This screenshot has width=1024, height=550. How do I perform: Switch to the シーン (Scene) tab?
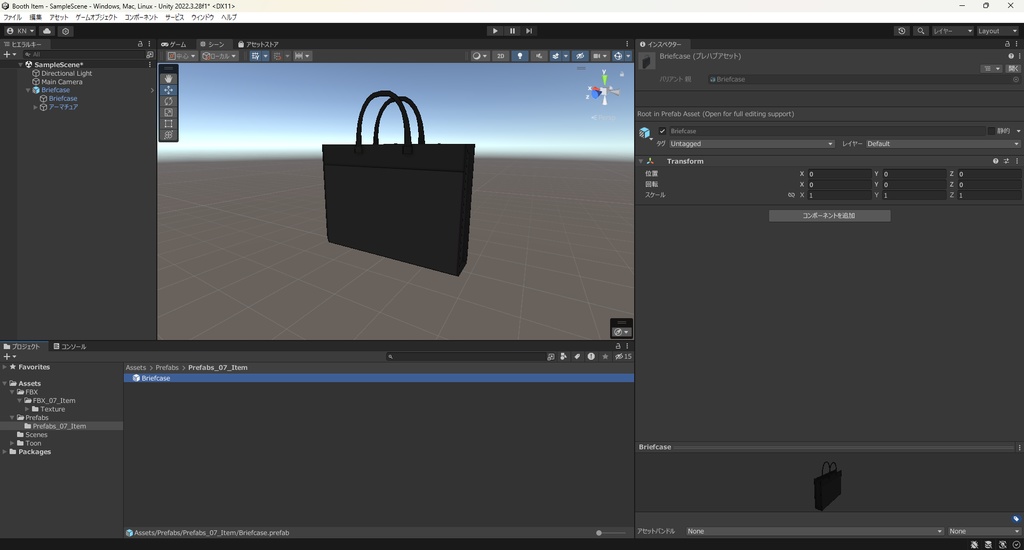tap(212, 44)
